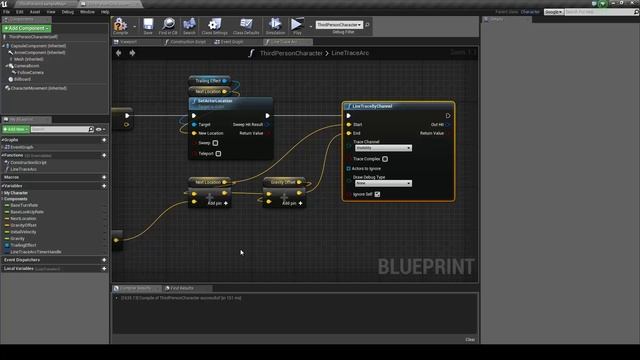The height and width of the screenshot is (360, 640).
Task: Compile the blueprint using the Compile icon
Action: click(x=120, y=26)
